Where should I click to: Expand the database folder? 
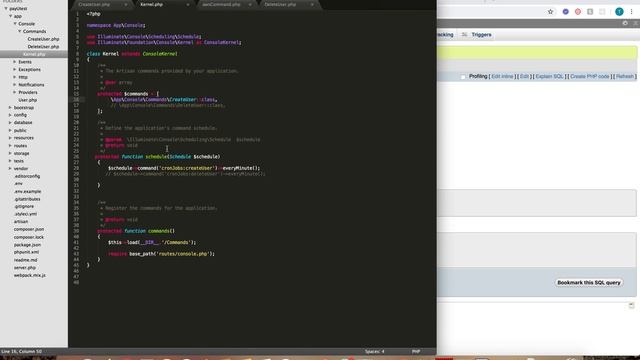pos(10,122)
